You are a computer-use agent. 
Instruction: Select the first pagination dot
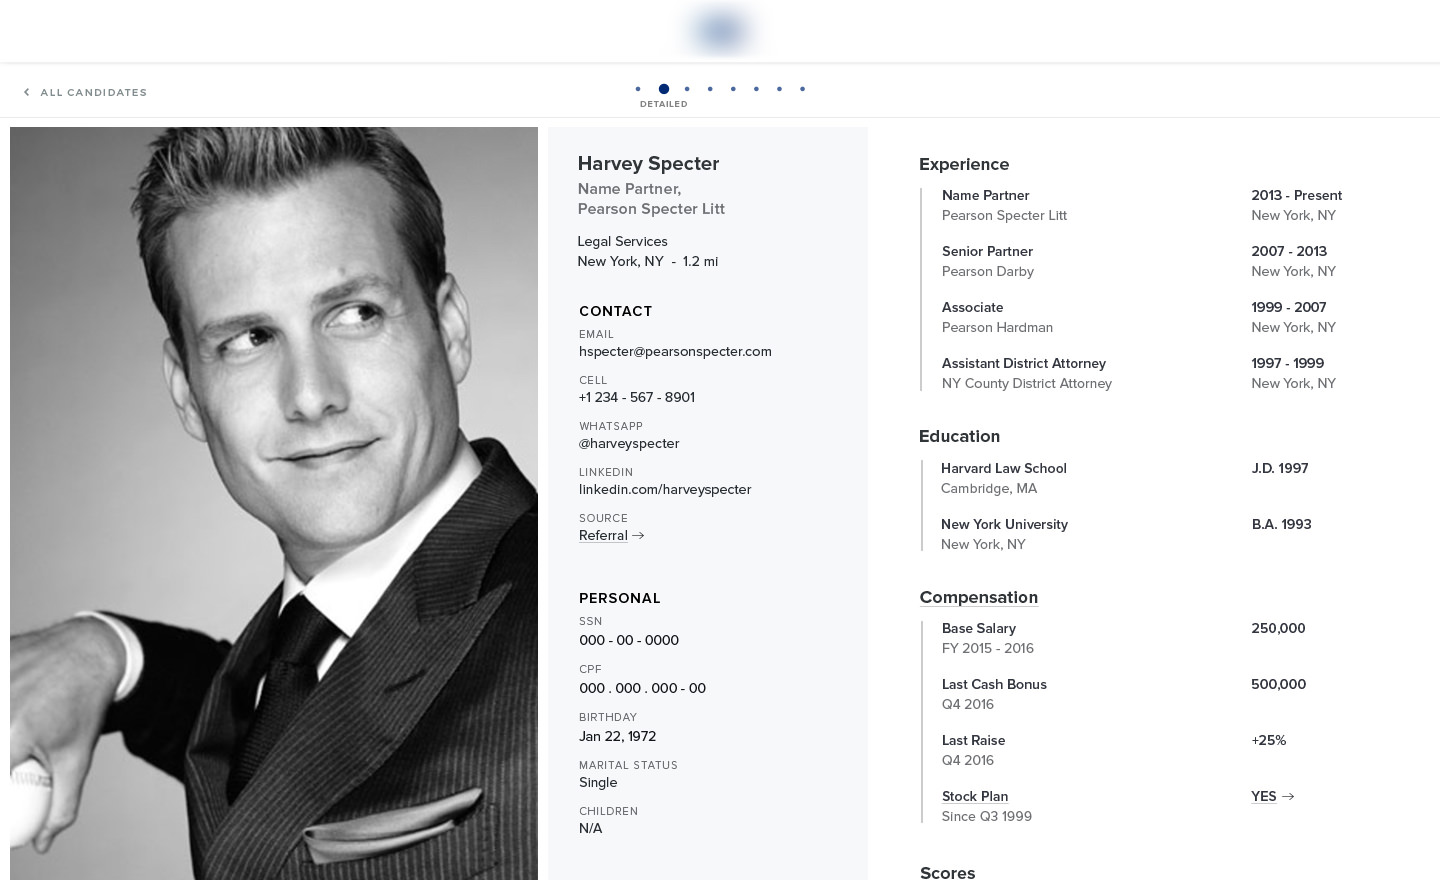click(x=638, y=89)
